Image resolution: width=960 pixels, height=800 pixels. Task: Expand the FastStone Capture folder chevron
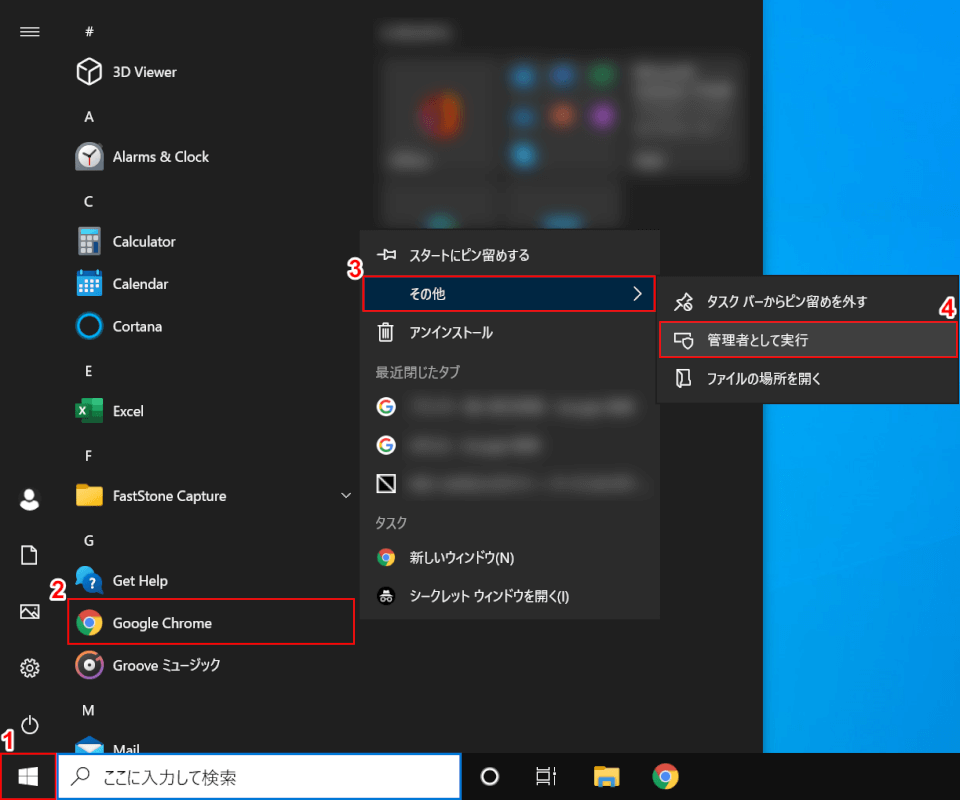tap(346, 495)
